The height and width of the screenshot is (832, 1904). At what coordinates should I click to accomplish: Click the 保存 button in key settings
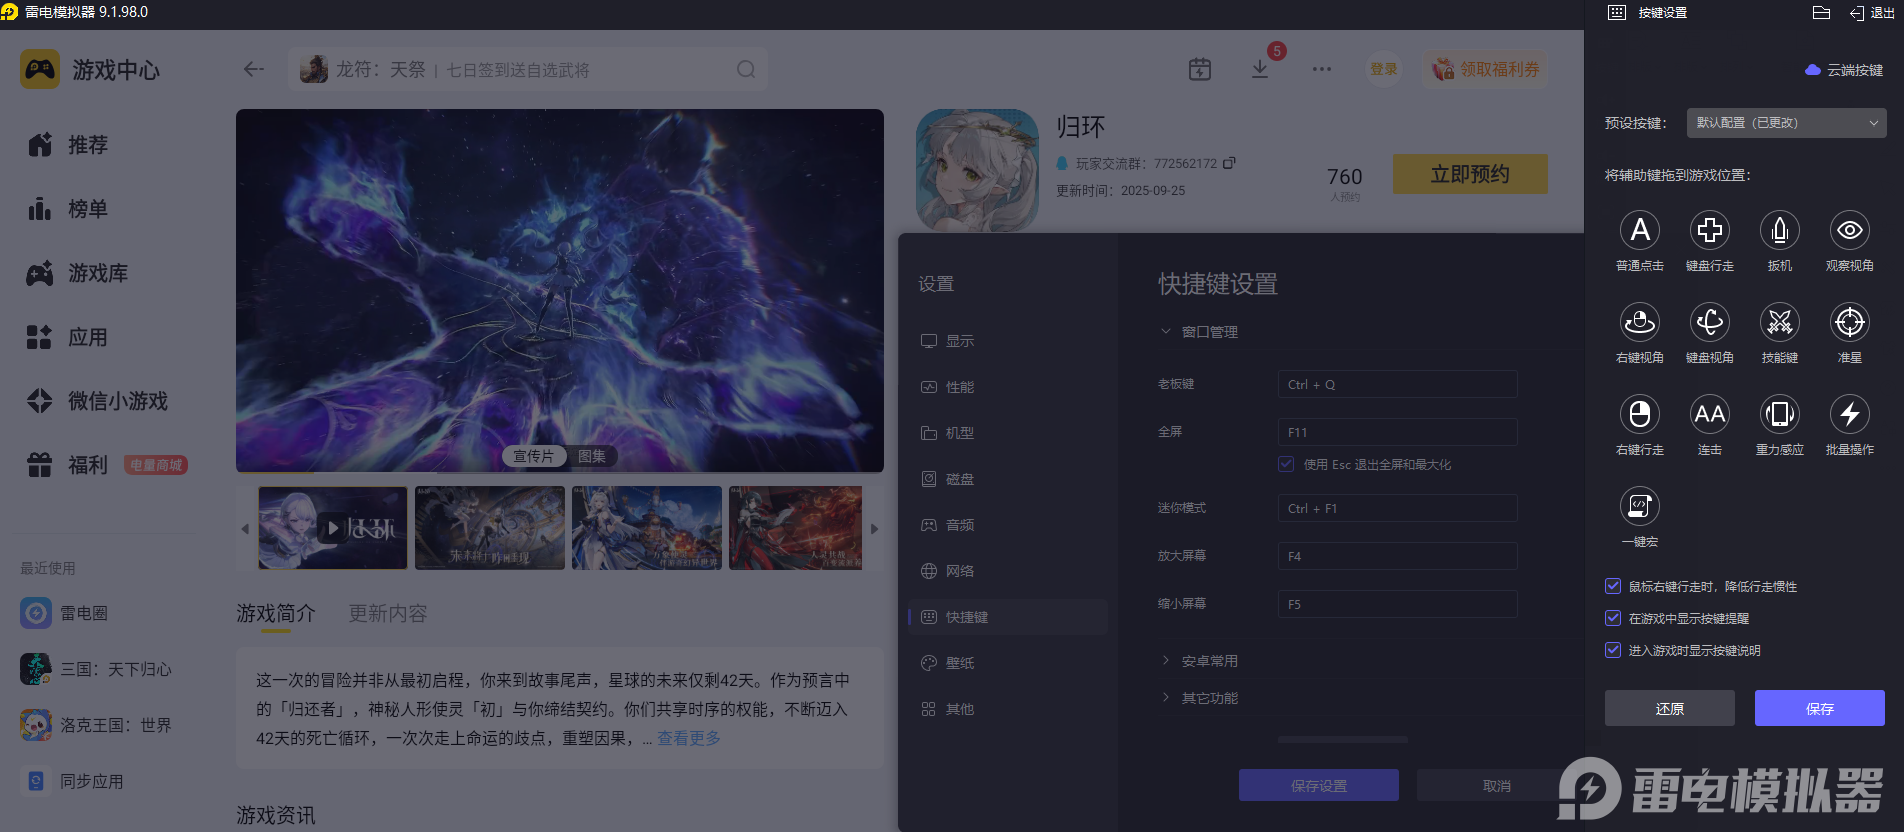1820,708
